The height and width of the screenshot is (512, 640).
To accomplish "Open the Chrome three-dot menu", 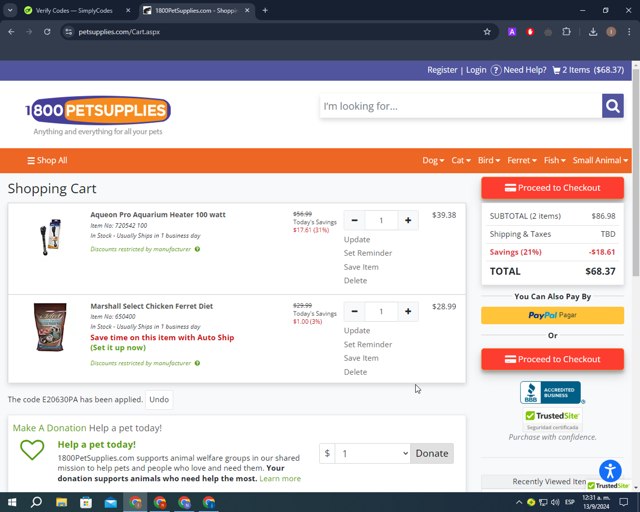I will (x=629, y=32).
